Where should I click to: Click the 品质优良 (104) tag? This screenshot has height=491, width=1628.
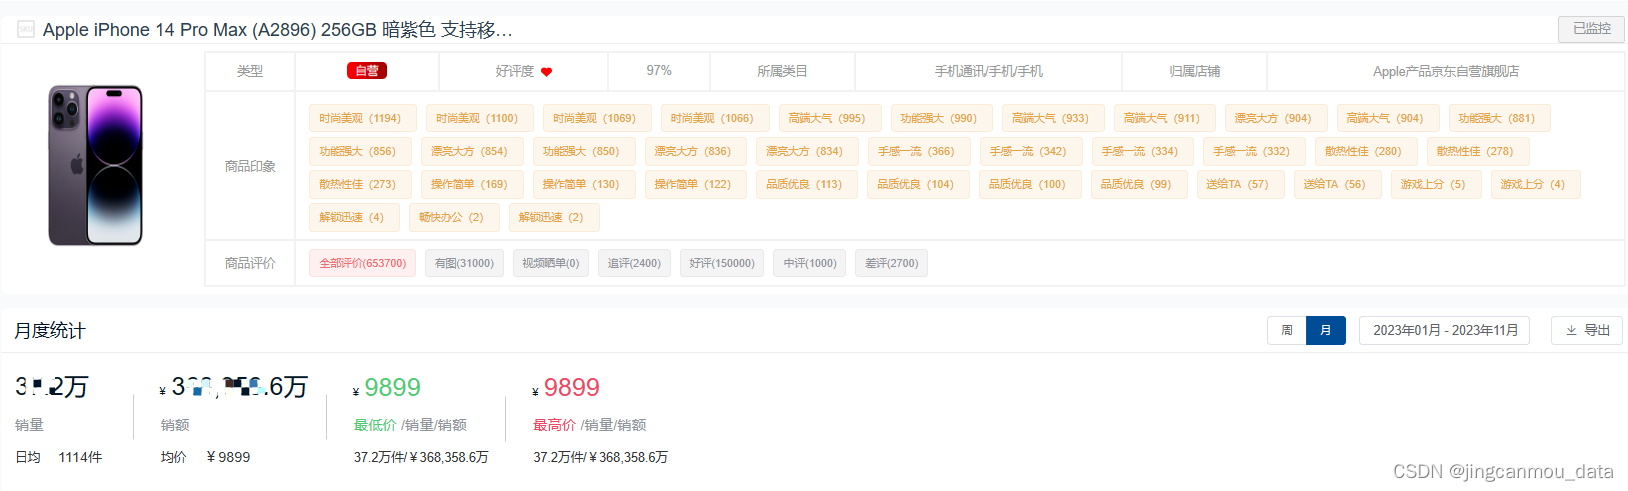[x=918, y=184]
